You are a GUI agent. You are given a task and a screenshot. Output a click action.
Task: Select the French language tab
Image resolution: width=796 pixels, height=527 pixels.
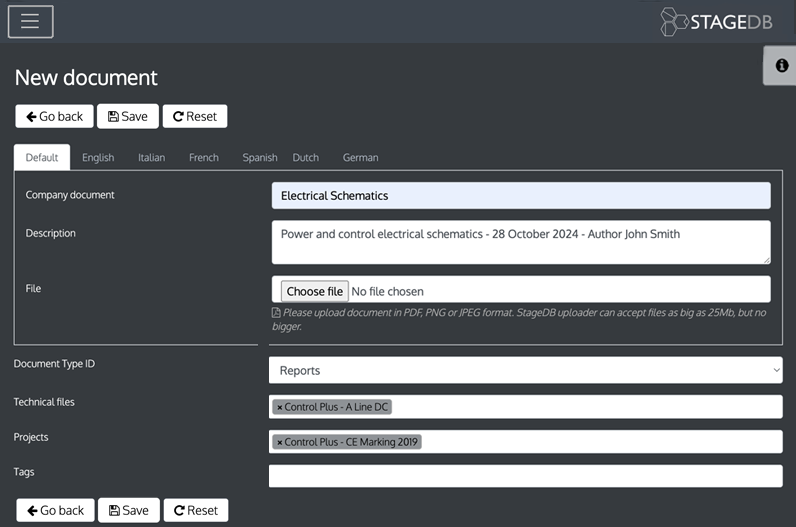204,158
